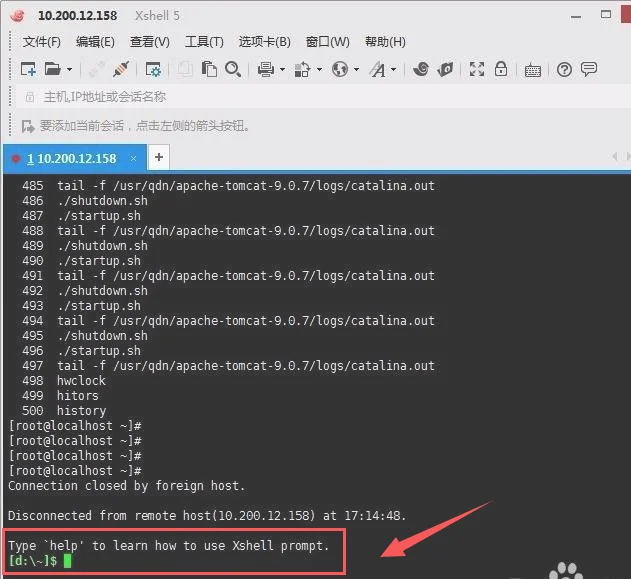The width and height of the screenshot is (631, 579).
Task: Click history line 485 tail -f command
Action: (228, 185)
